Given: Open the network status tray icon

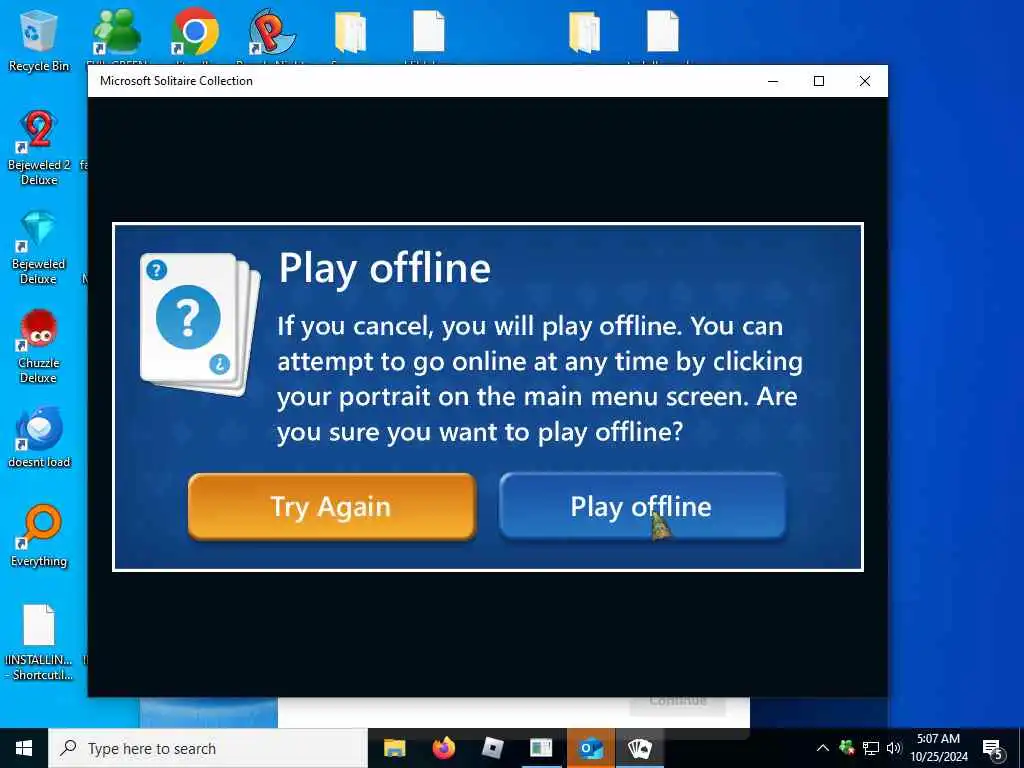Looking at the screenshot, I should pos(871,748).
